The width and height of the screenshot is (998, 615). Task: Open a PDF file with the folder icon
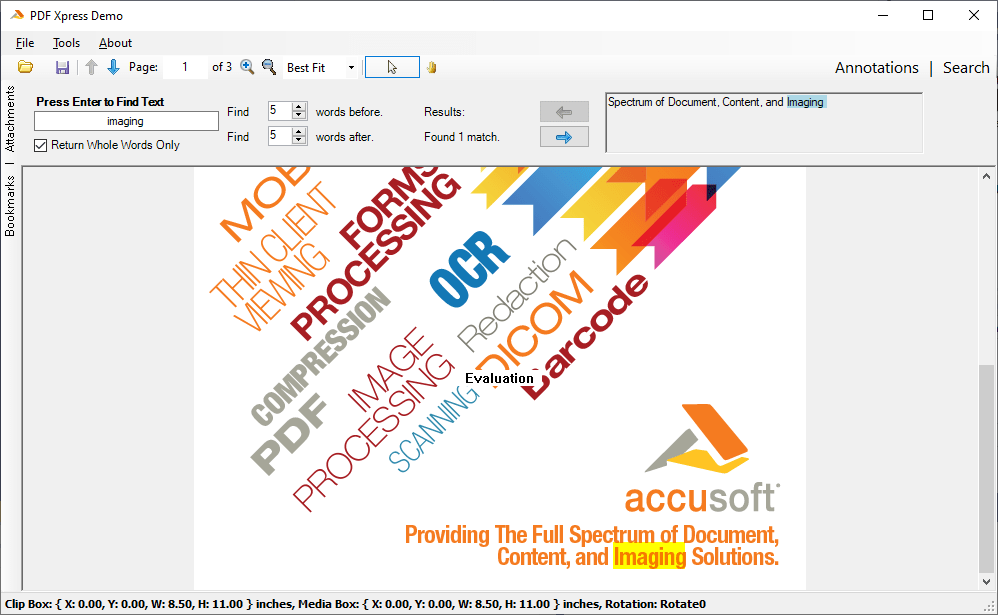(25, 67)
